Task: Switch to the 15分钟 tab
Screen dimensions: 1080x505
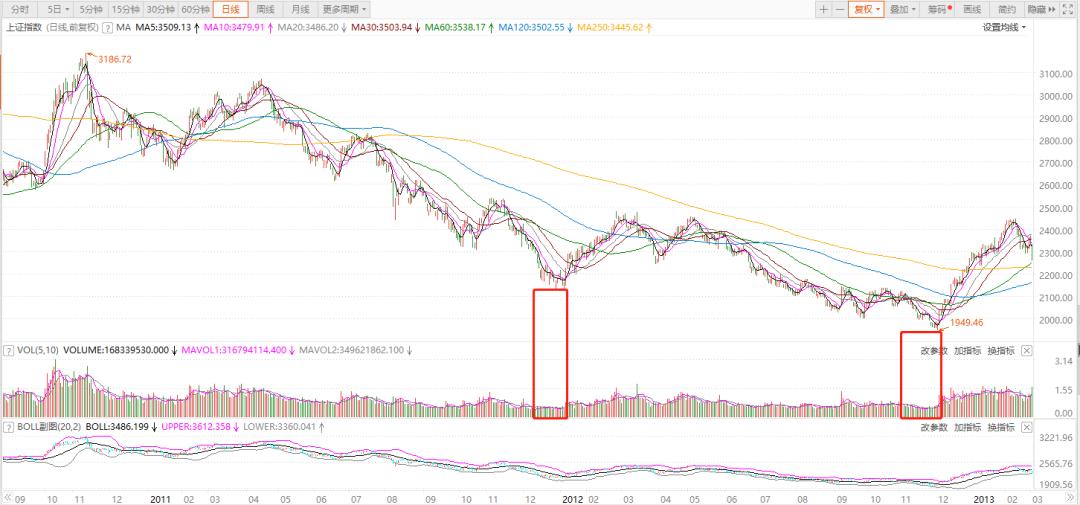Action: coord(125,10)
